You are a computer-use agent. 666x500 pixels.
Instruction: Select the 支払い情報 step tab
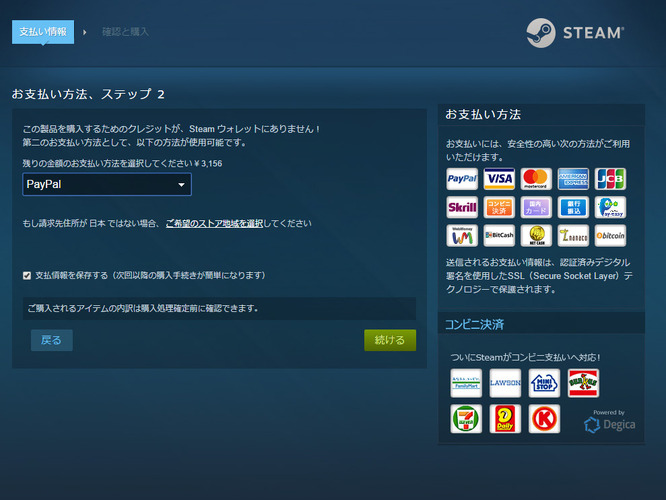pyautogui.click(x=43, y=32)
